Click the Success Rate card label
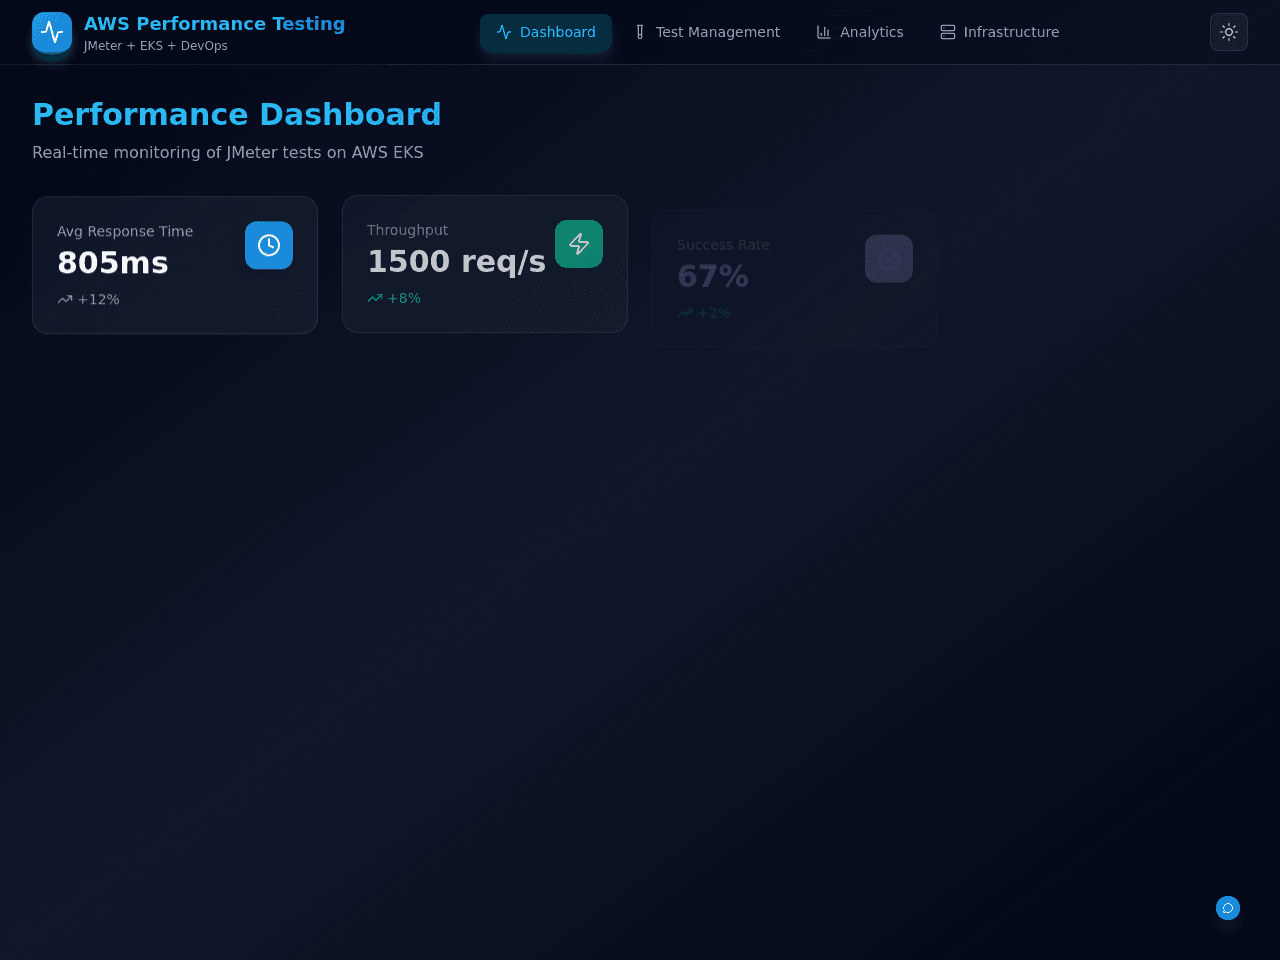 (723, 245)
